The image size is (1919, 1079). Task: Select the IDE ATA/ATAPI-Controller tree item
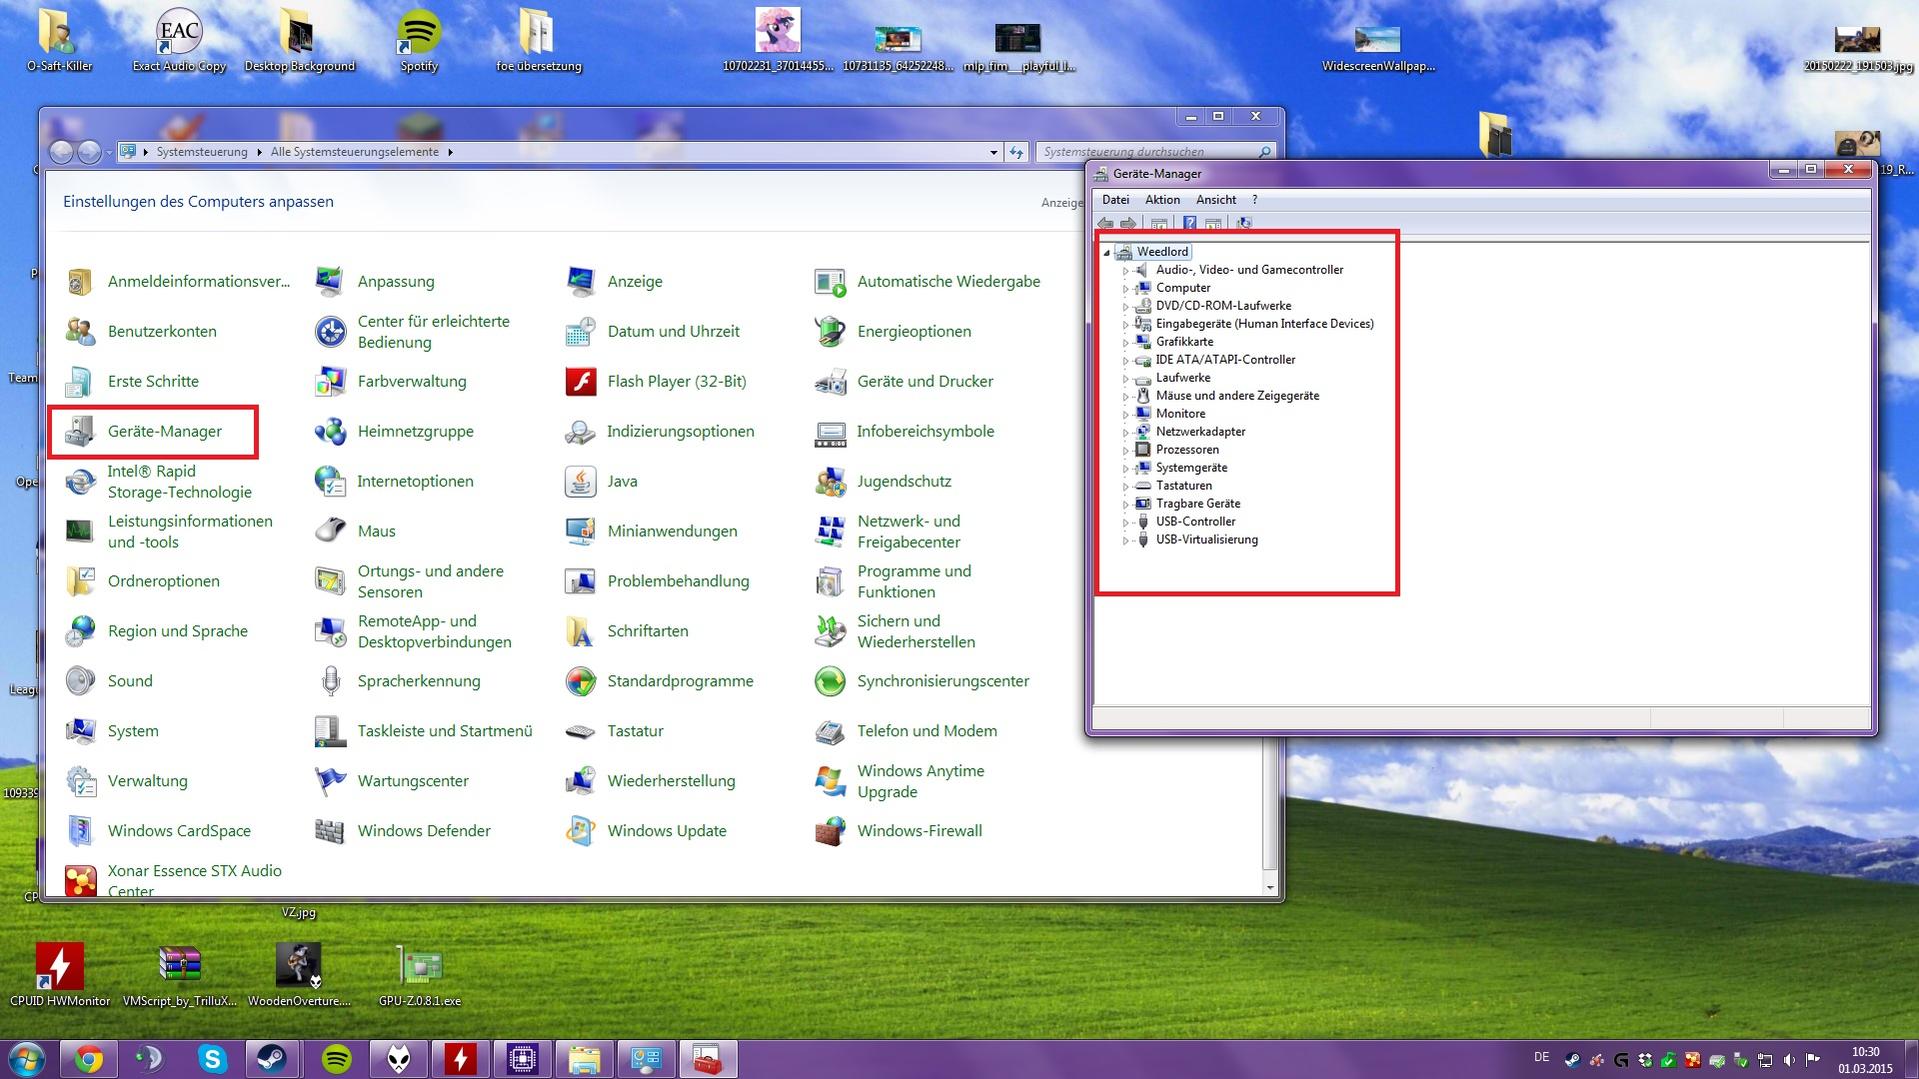coord(1225,360)
